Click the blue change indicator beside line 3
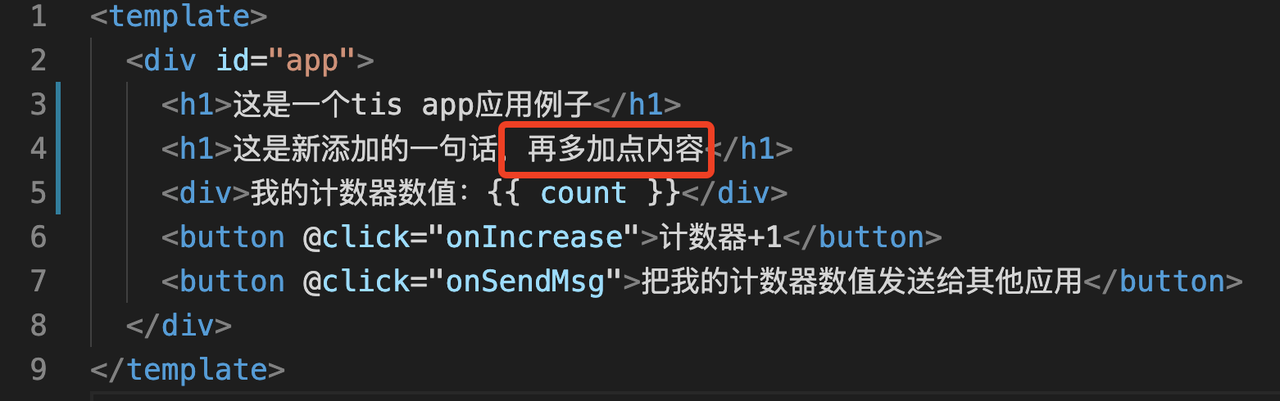The image size is (1280, 401). tap(58, 104)
